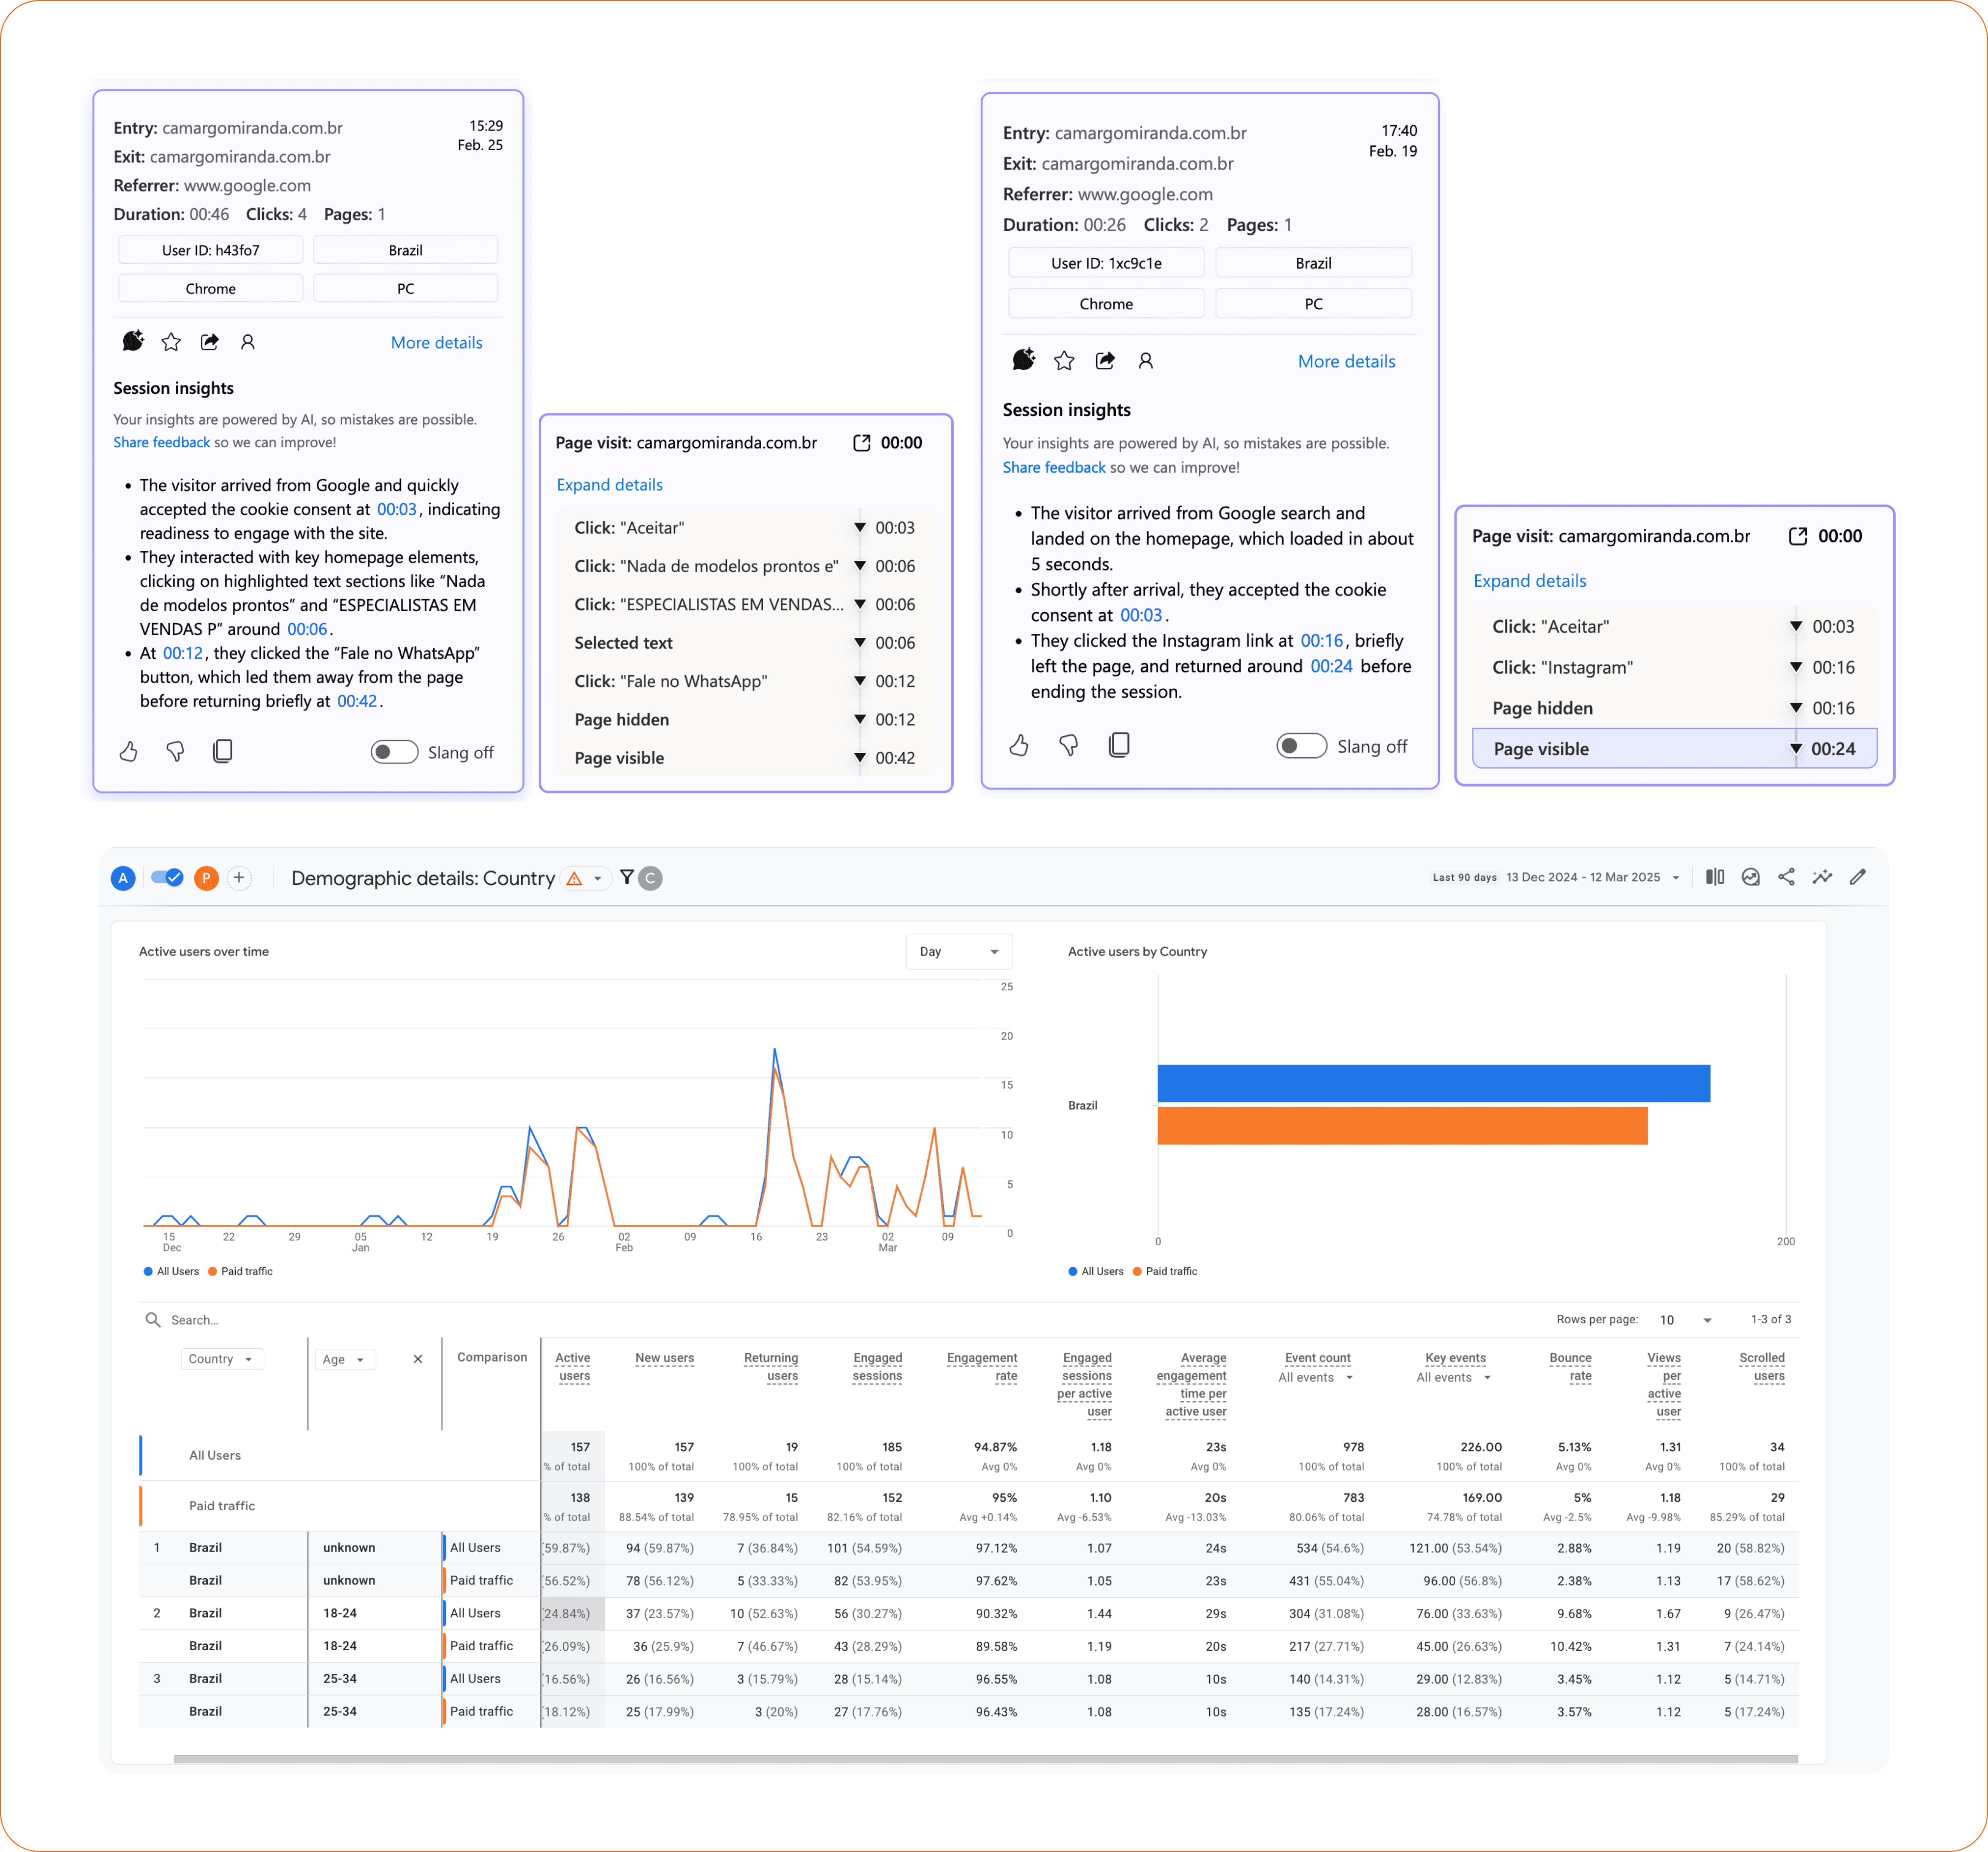Image resolution: width=1988 pixels, height=1852 pixels.
Task: Open More details for the Feb. 25 session
Action: click(436, 342)
